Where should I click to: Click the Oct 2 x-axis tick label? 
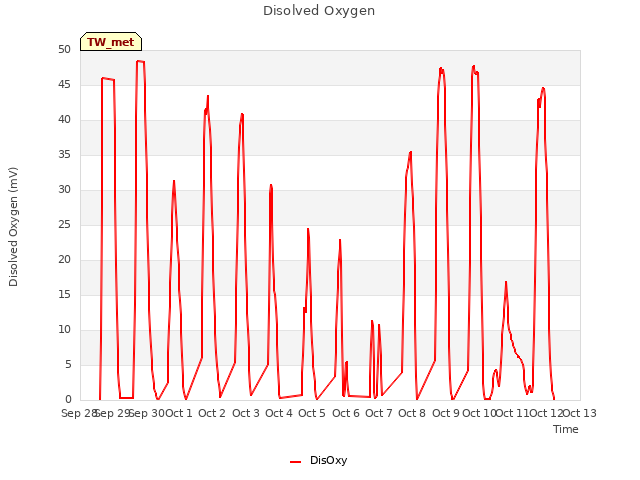[212, 413]
